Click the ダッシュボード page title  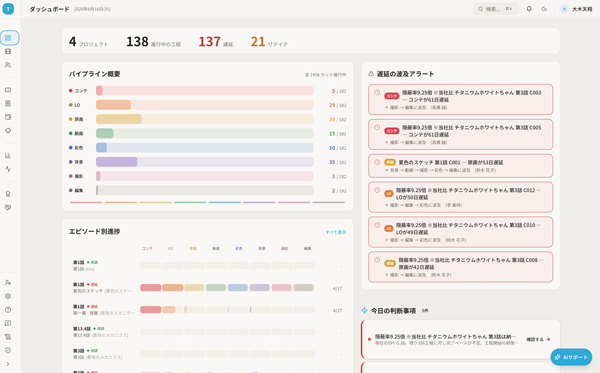[x=49, y=9]
